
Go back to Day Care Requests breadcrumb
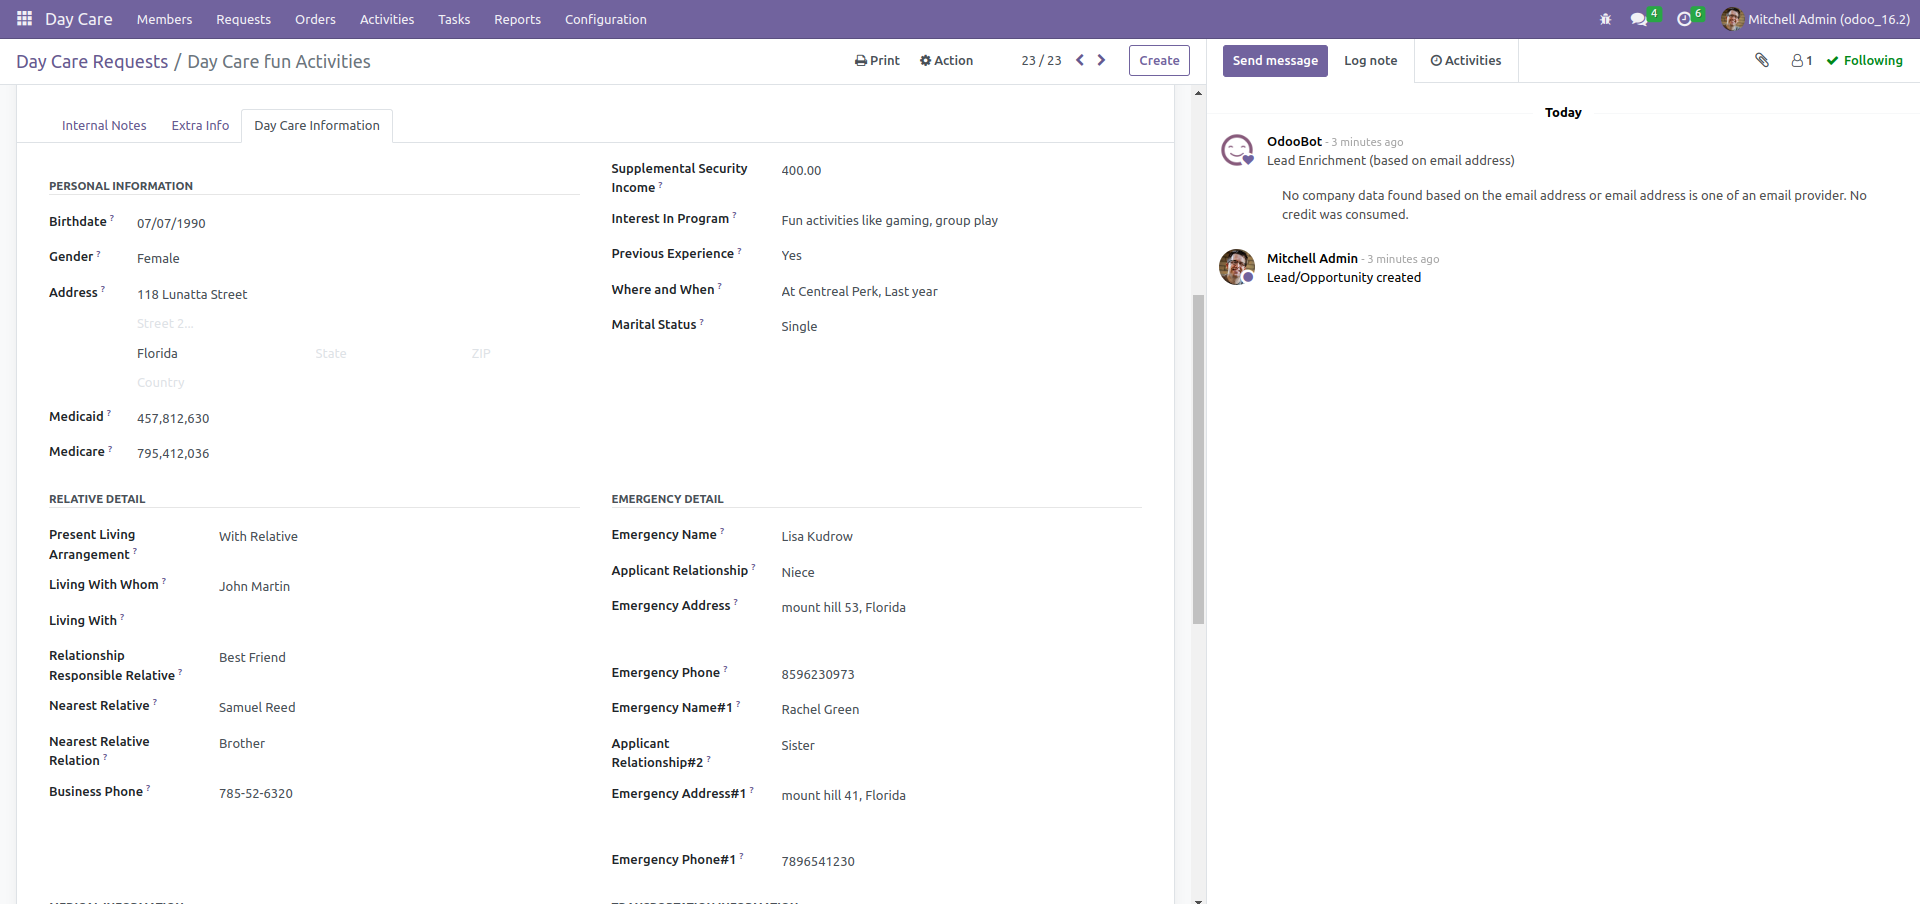92,62
